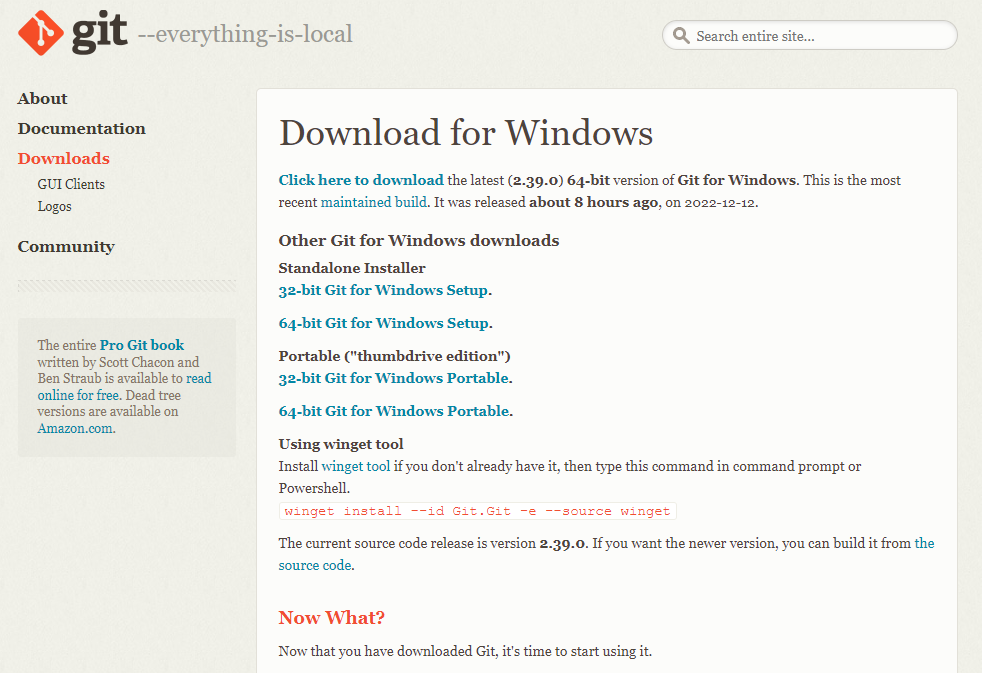
Task: Click 'about 8 hours ago' text
Action: coord(594,202)
